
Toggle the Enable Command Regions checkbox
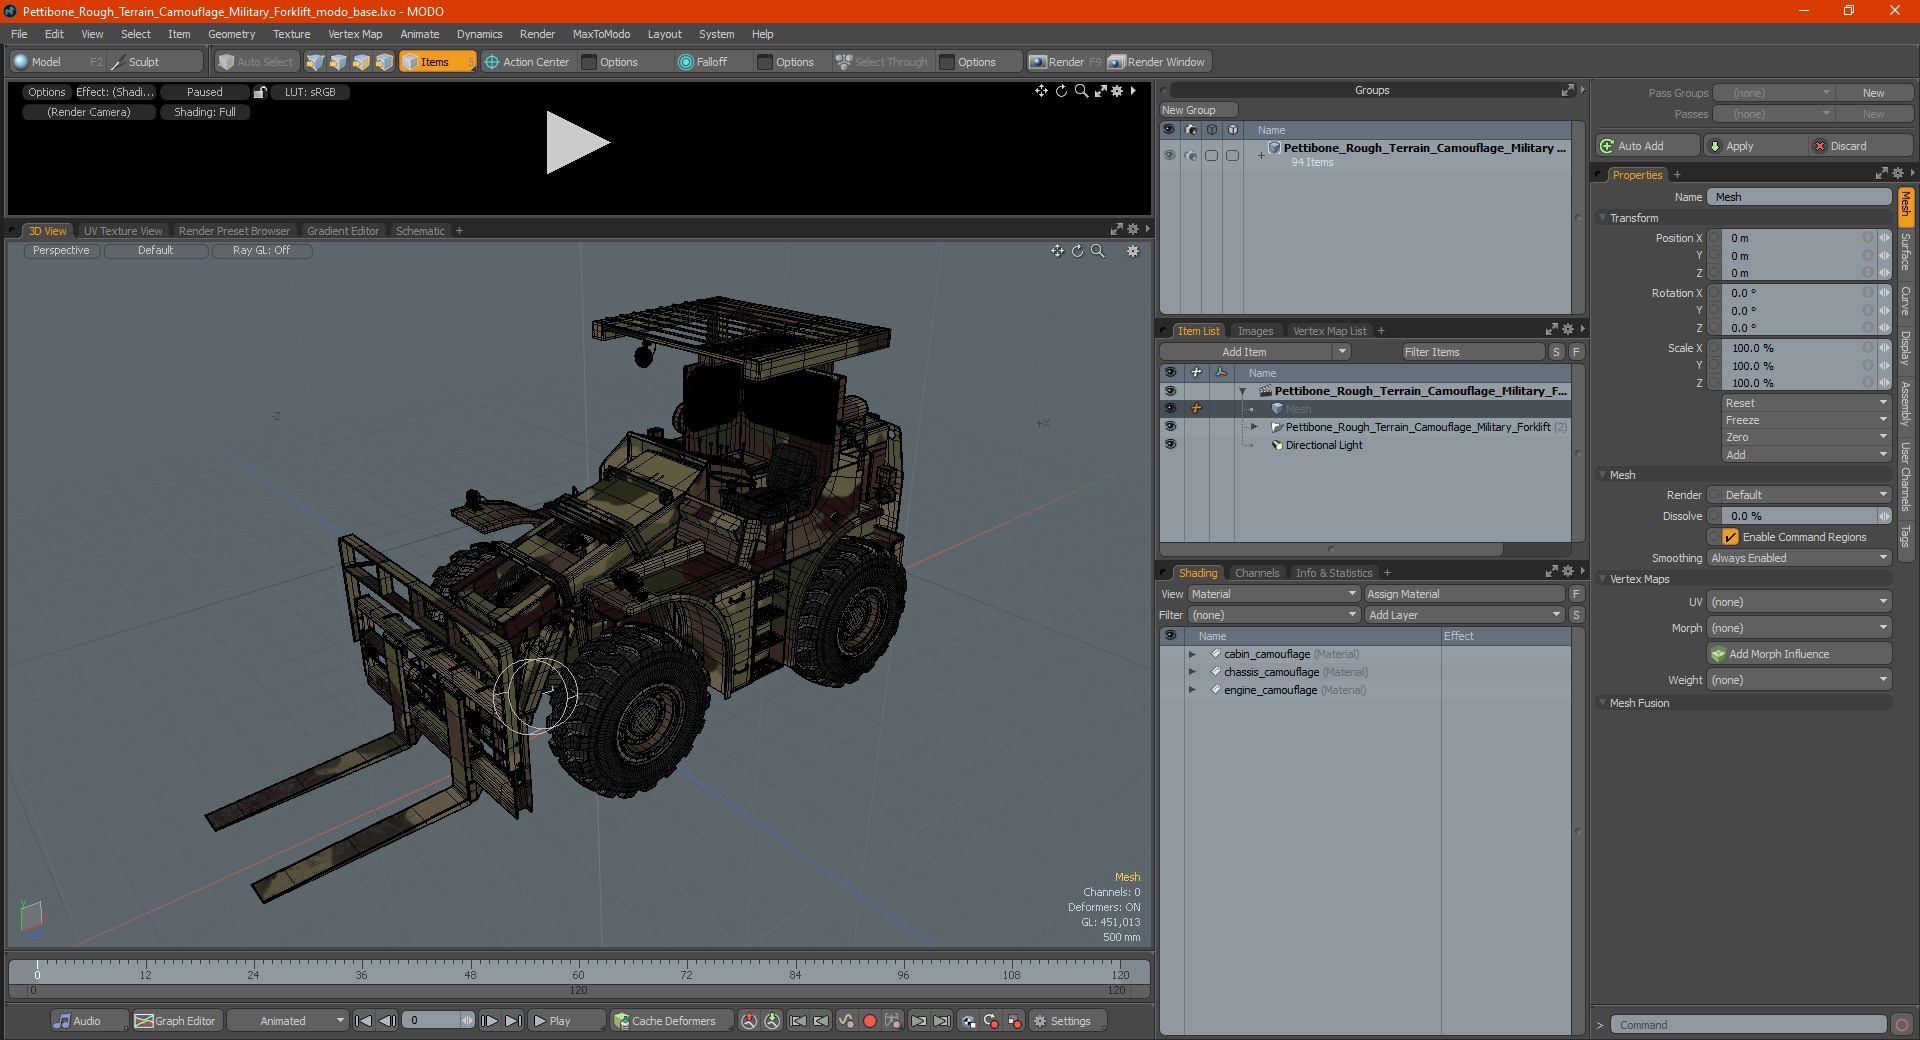pos(1730,537)
